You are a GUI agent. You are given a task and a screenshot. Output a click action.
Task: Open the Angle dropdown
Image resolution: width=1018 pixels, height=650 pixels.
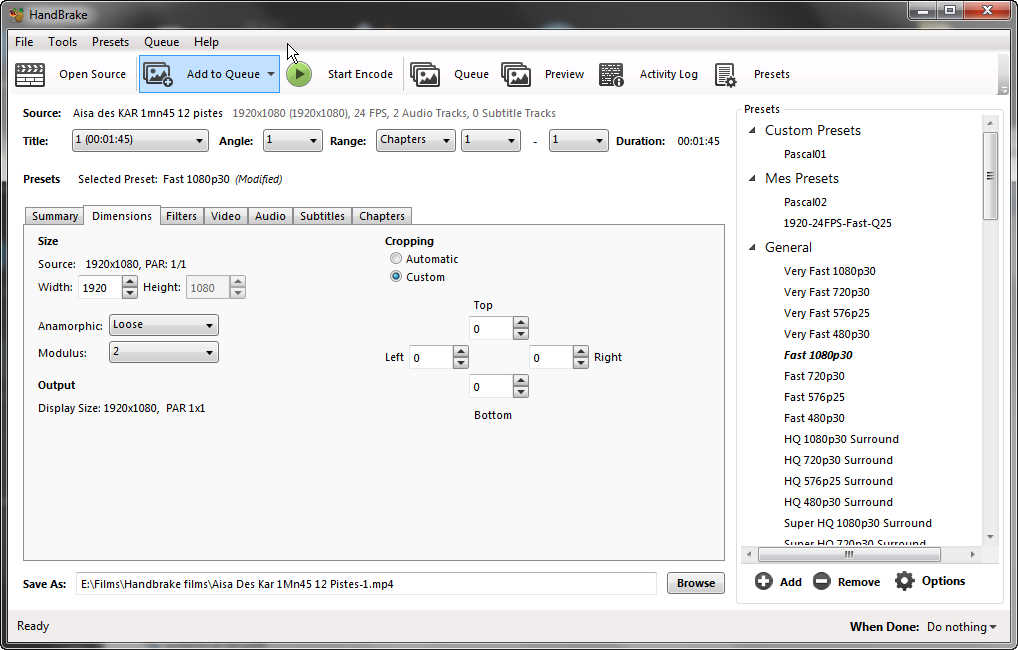click(292, 140)
